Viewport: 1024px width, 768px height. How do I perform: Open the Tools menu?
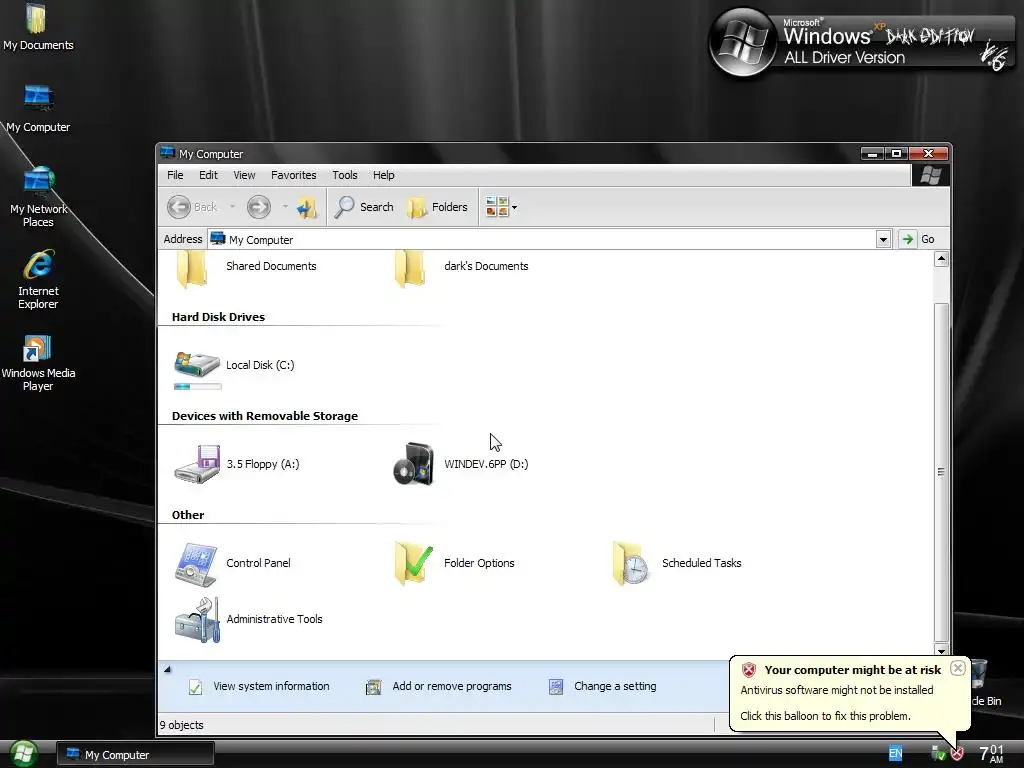tap(345, 175)
